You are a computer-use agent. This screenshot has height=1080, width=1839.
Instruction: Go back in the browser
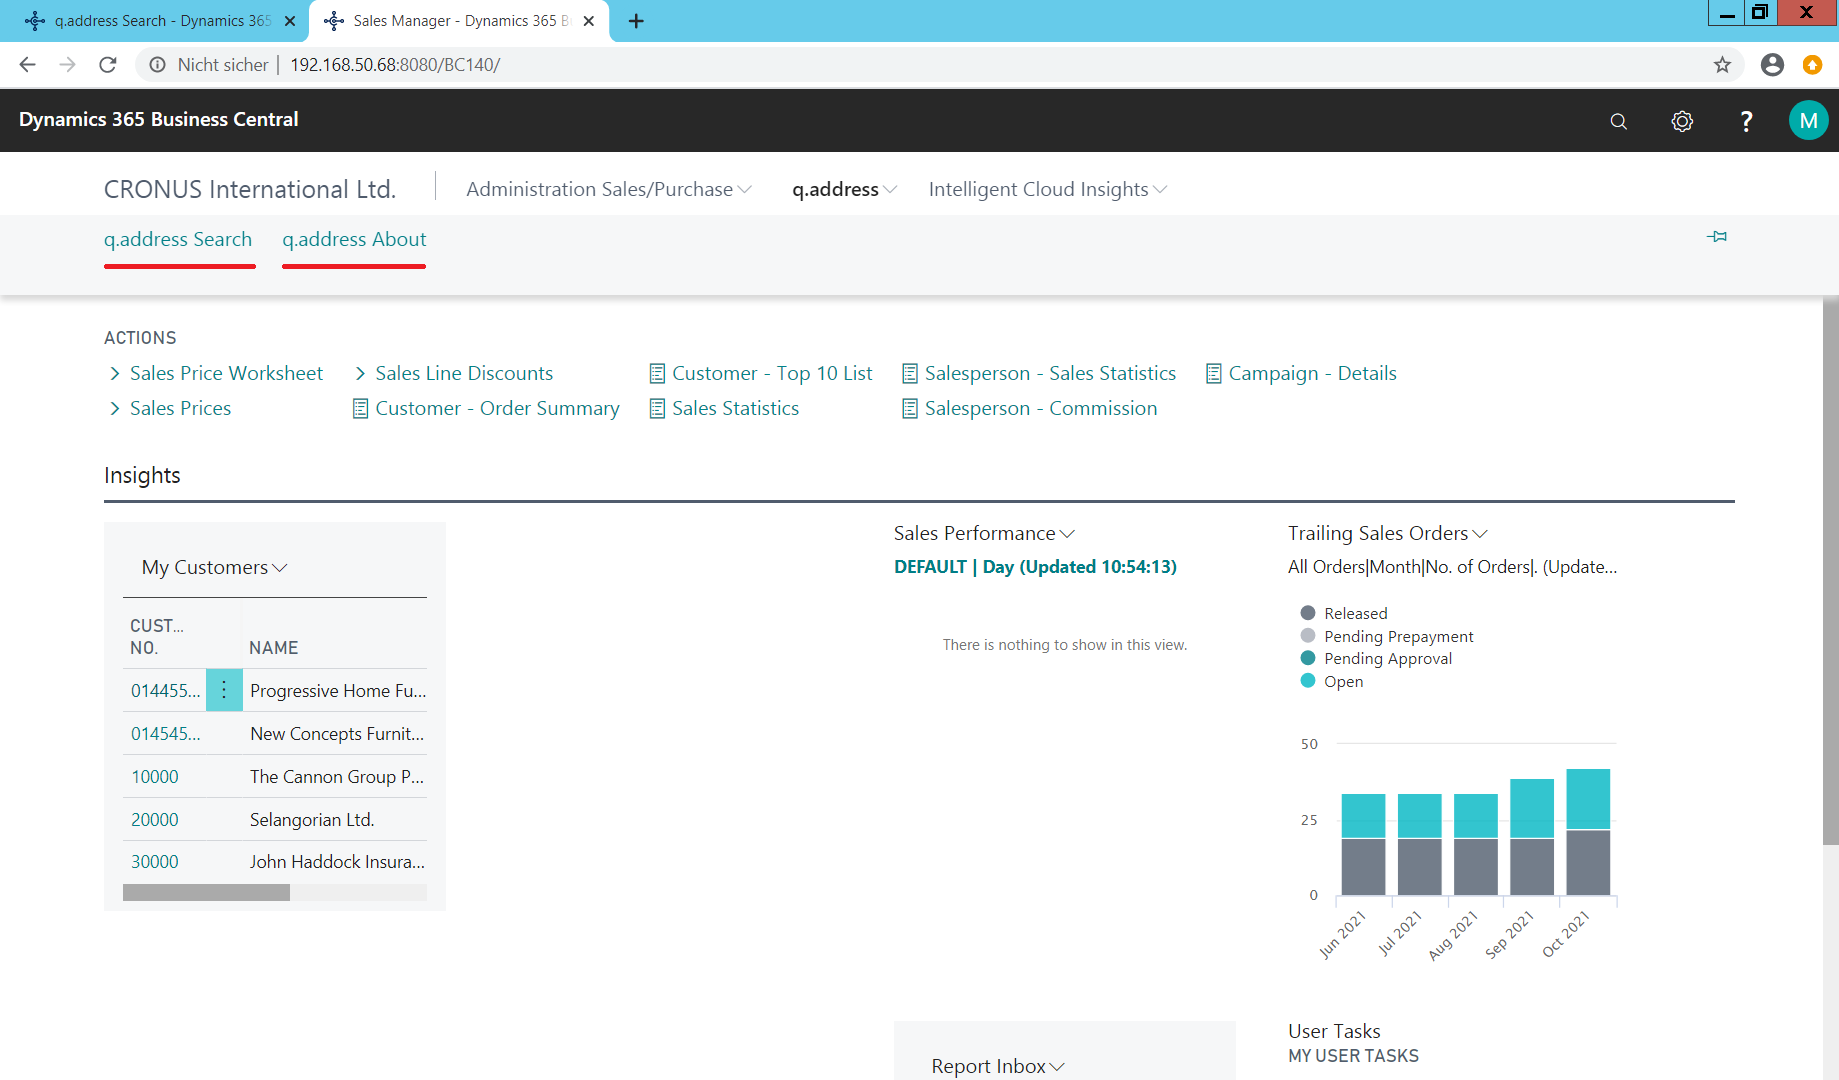[27, 65]
